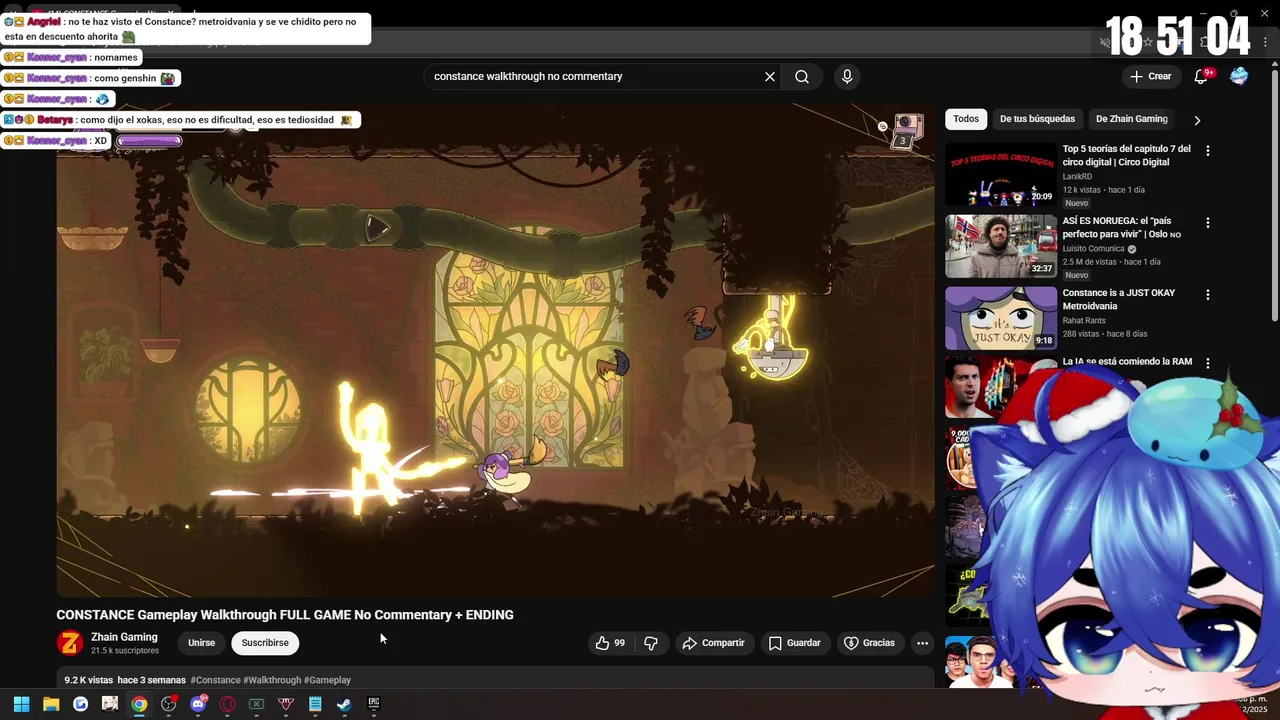The image size is (1280, 720).
Task: Click the #Gameplay hashtag
Action: tap(327, 680)
